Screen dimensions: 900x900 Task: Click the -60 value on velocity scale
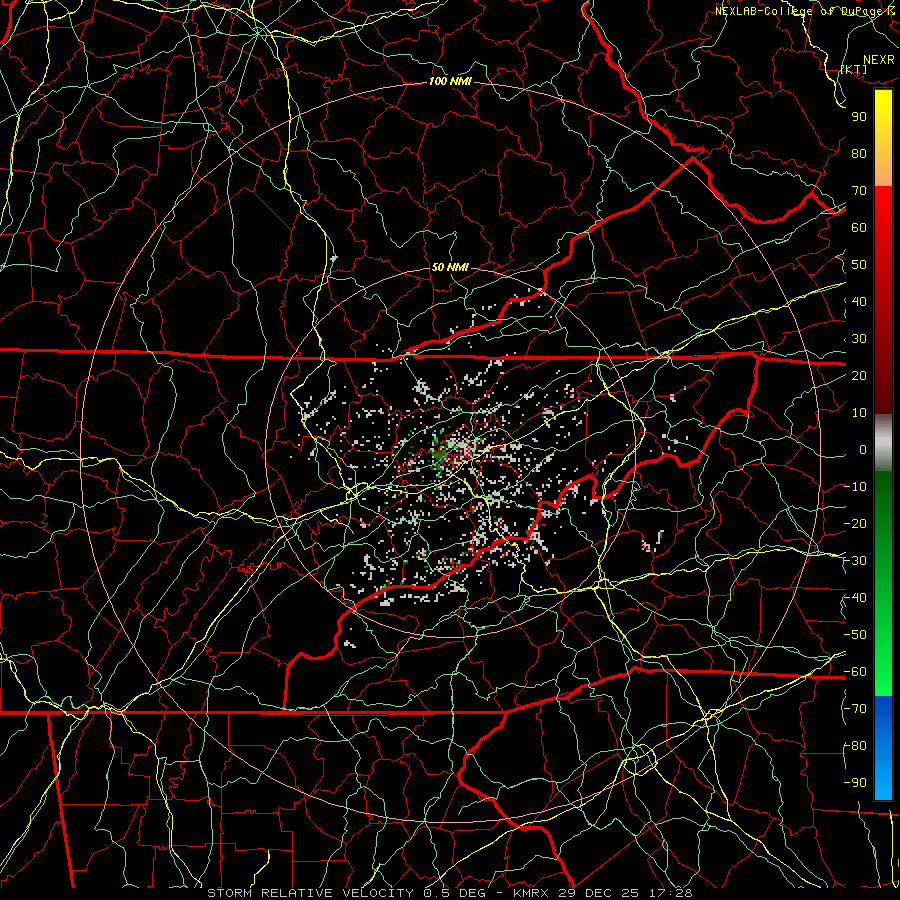point(855,672)
